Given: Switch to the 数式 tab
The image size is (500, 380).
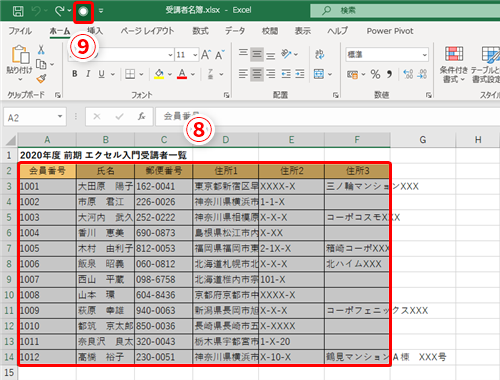Looking at the screenshot, I should pyautogui.click(x=200, y=31).
